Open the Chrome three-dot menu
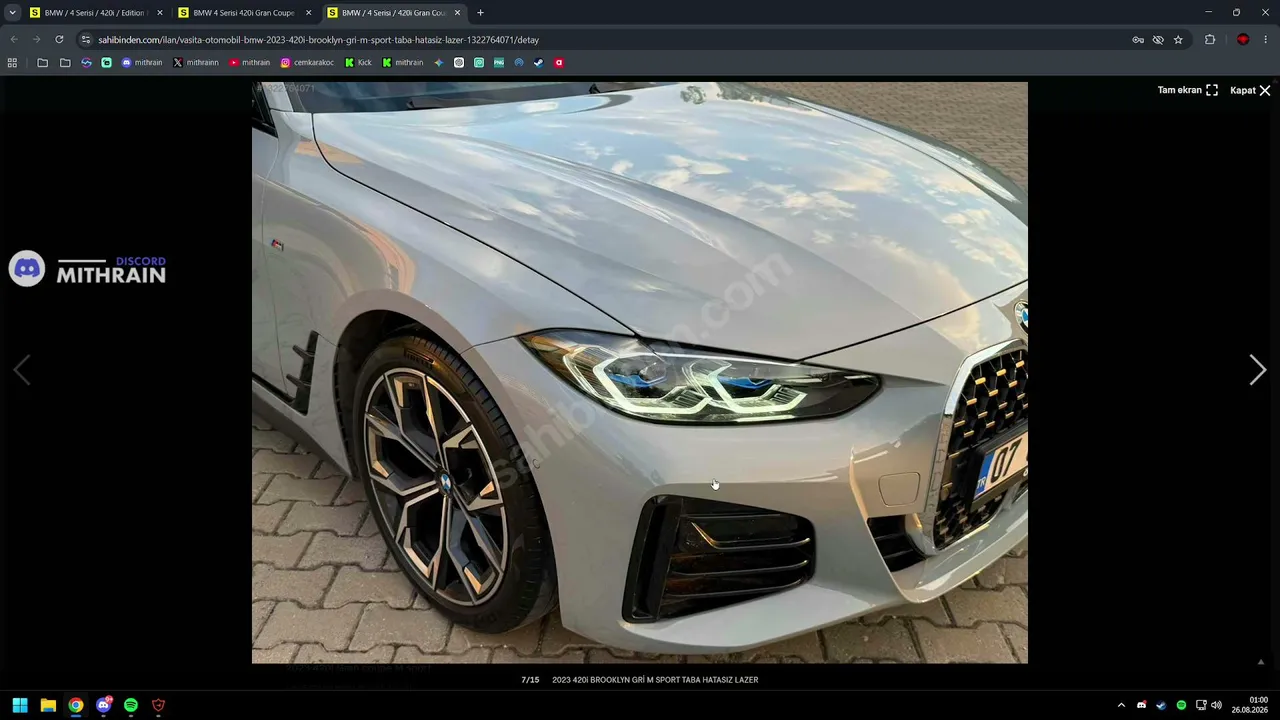Image resolution: width=1280 pixels, height=720 pixels. [1266, 40]
